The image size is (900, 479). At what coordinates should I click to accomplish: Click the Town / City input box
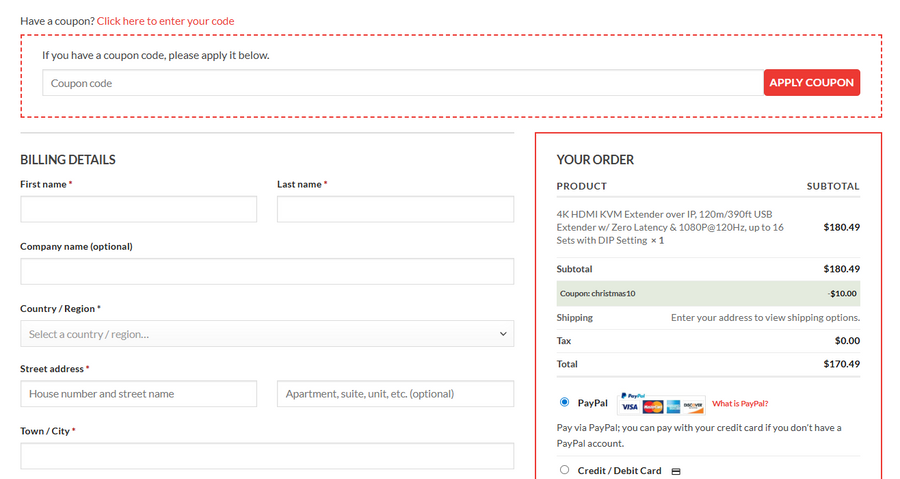tap(266, 456)
